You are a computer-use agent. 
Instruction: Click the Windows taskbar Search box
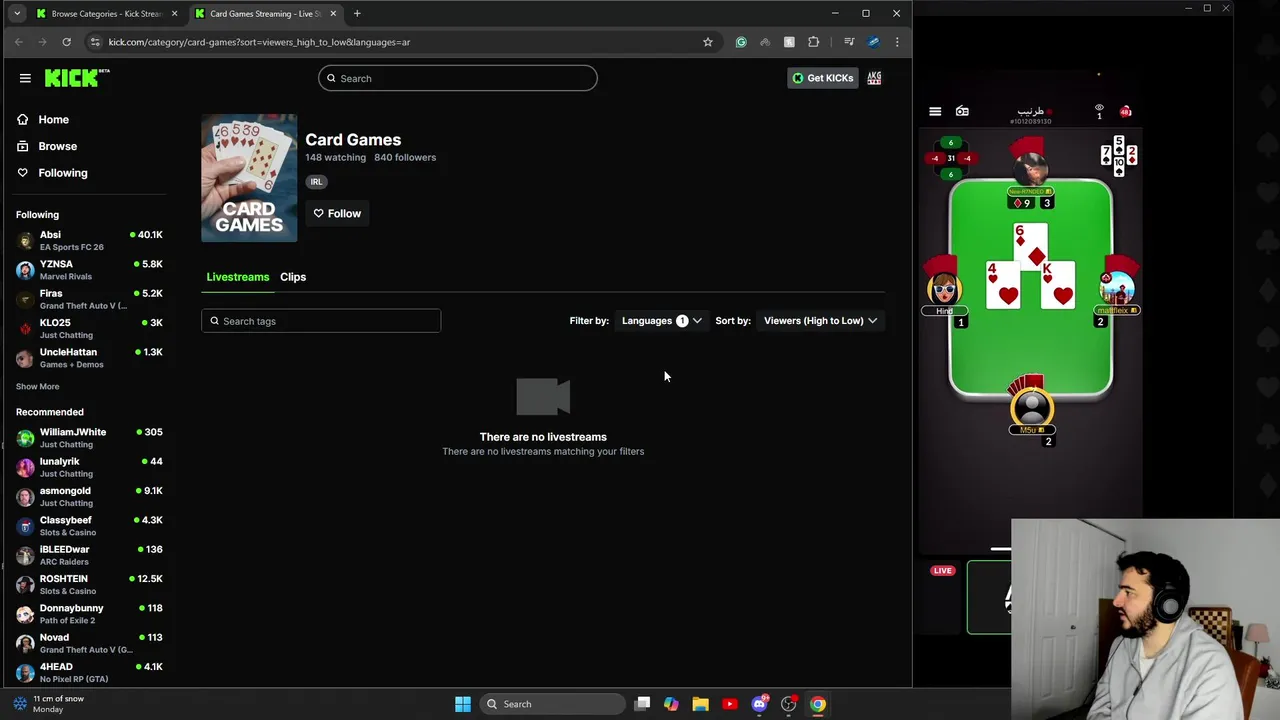pos(553,704)
